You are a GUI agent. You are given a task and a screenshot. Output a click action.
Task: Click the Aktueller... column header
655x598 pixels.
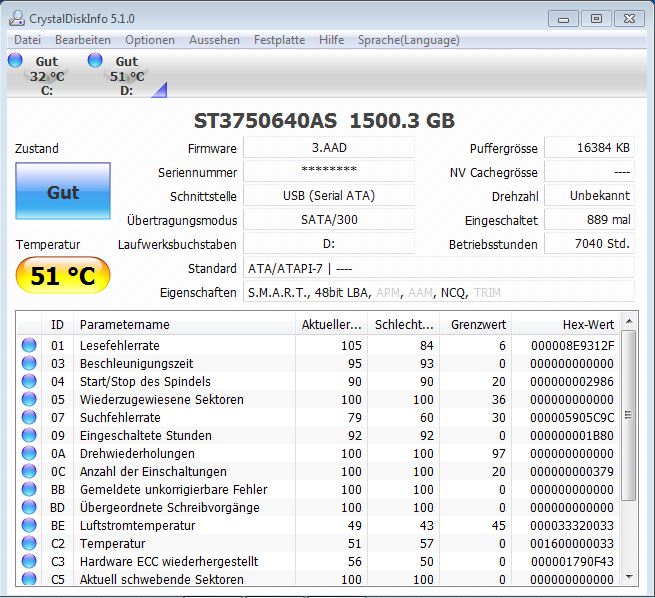(331, 324)
